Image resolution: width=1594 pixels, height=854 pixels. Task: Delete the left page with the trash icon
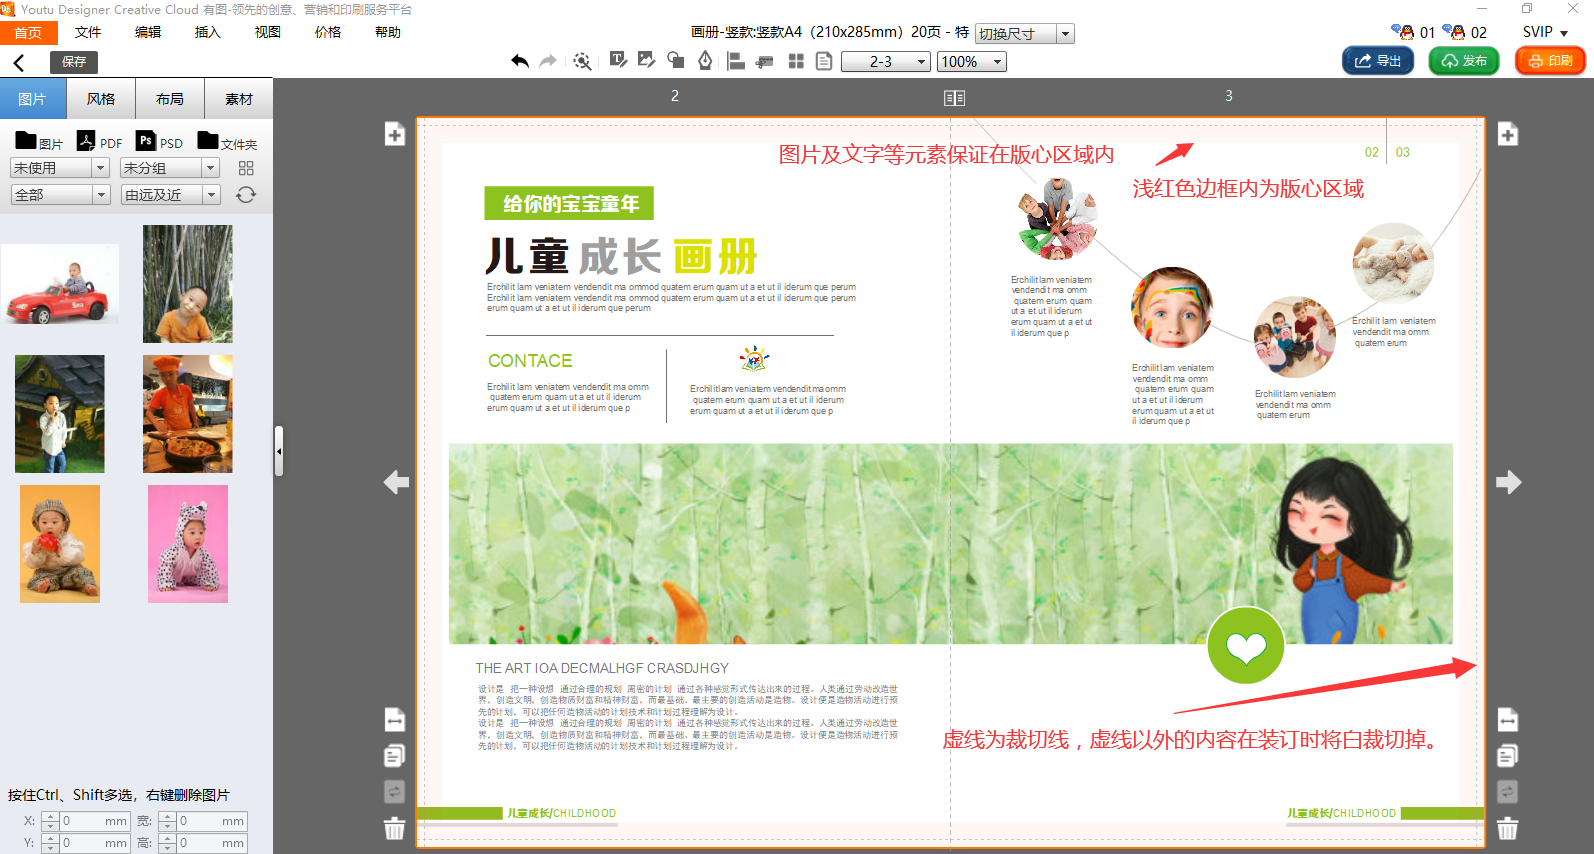[x=394, y=828]
